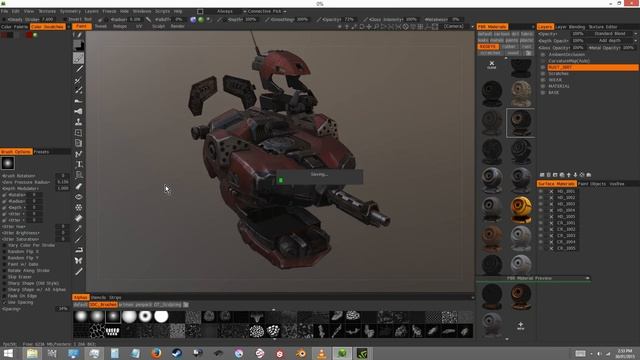The height and width of the screenshot is (360, 640).
Task: Switch to the Render room tab
Action: coord(178,27)
